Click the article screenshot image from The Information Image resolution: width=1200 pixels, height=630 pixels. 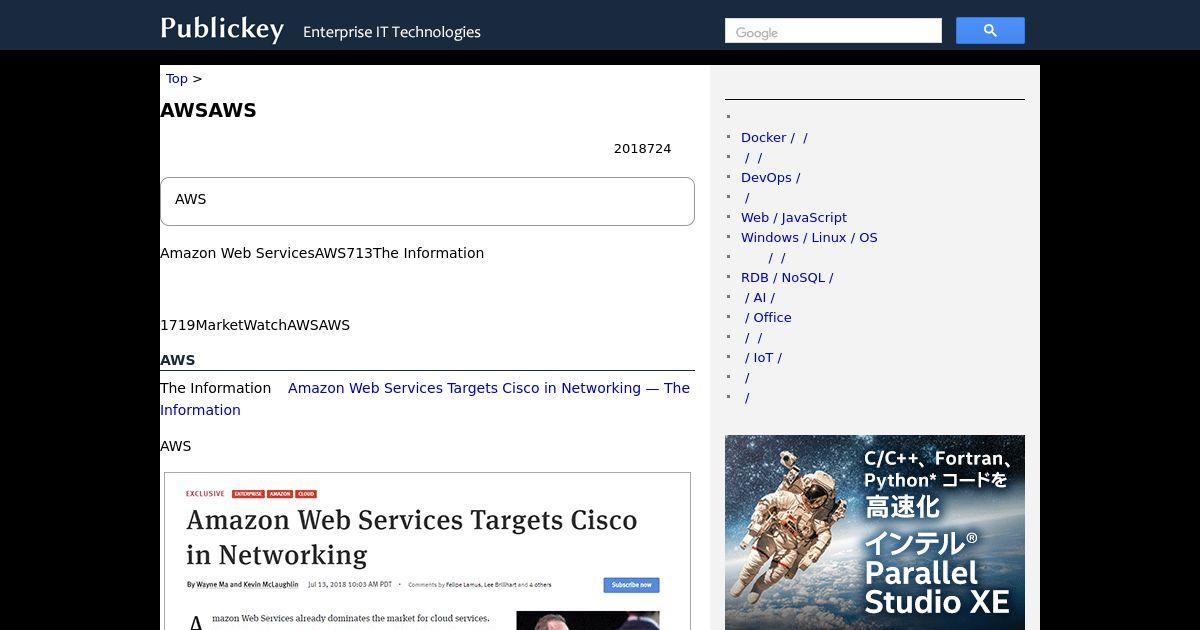pos(427,551)
